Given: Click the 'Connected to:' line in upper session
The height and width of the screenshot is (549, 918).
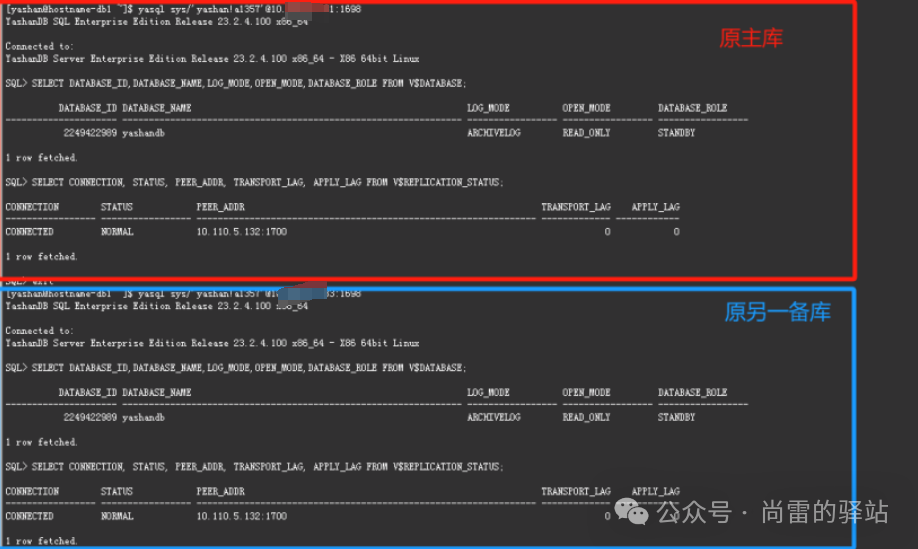Looking at the screenshot, I should tap(39, 46).
